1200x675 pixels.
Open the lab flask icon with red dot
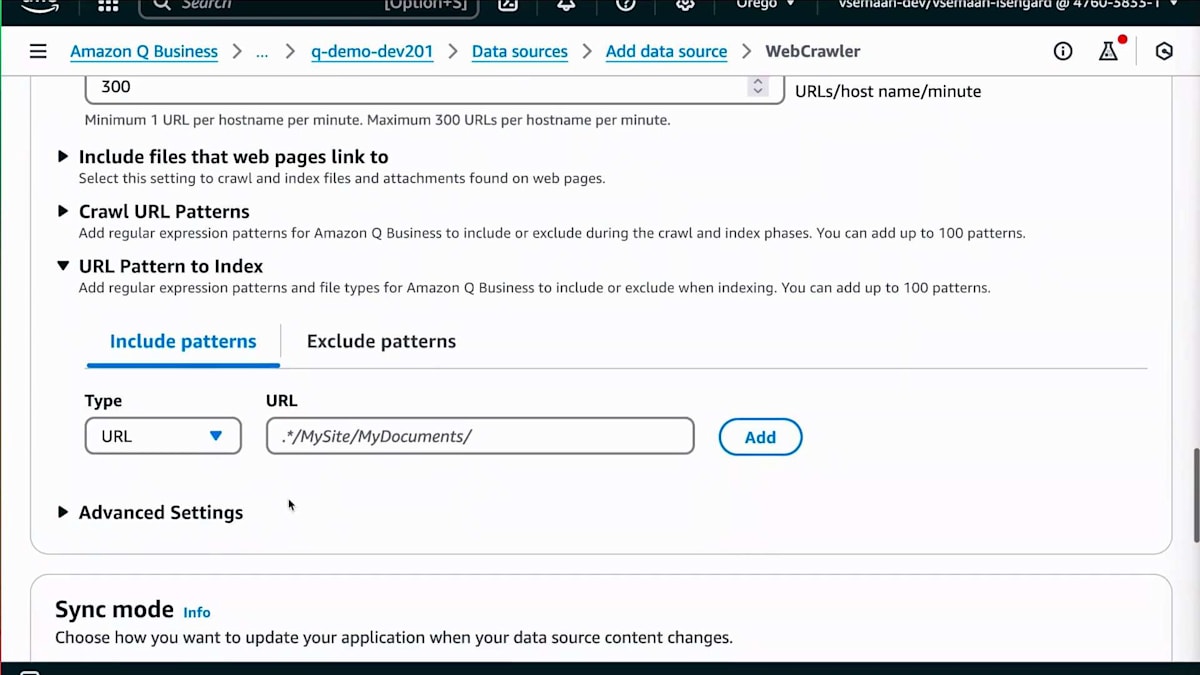click(1109, 50)
